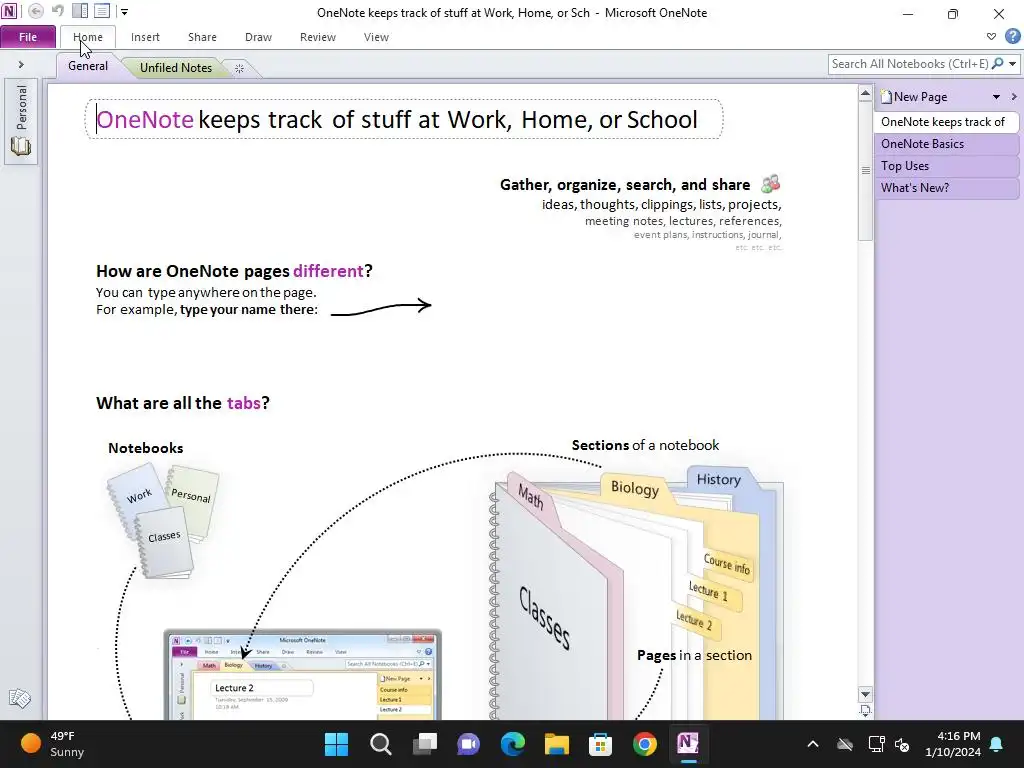Screen dimensions: 1024x768
Task: Click the vertical scrollbar thumb
Action: click(865, 171)
